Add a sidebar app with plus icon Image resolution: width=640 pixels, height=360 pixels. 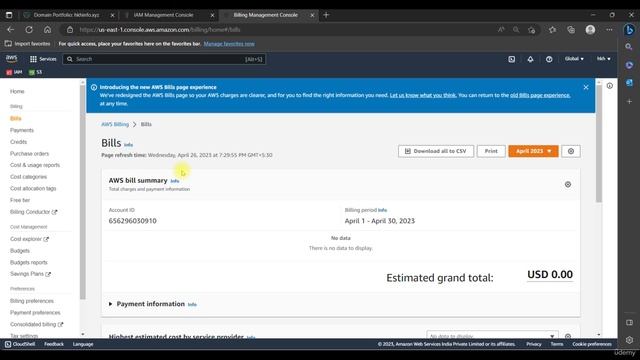click(x=629, y=101)
